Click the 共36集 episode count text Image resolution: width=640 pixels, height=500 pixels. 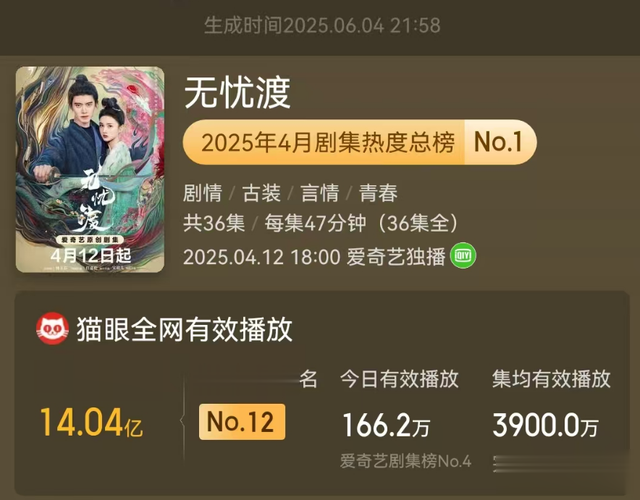[214, 224]
